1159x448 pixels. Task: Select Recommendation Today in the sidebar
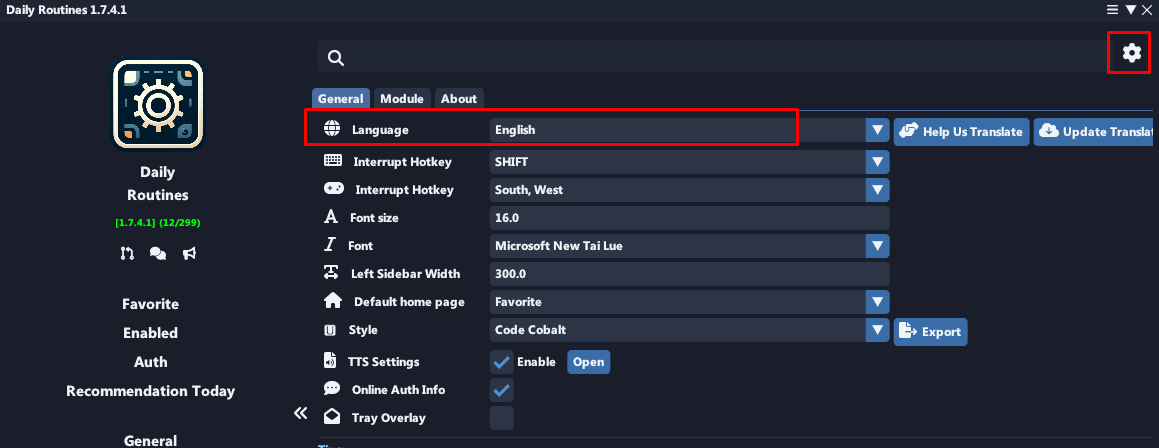click(151, 391)
